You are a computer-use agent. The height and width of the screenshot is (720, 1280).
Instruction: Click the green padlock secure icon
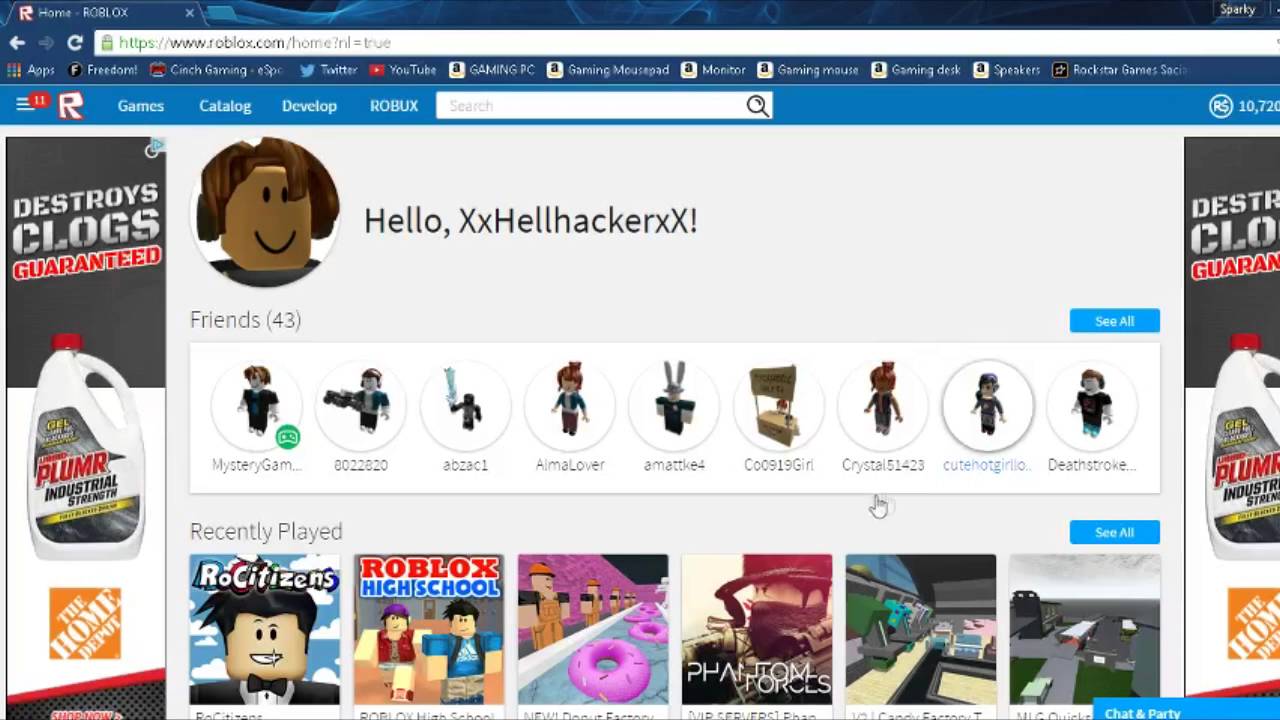(x=107, y=43)
